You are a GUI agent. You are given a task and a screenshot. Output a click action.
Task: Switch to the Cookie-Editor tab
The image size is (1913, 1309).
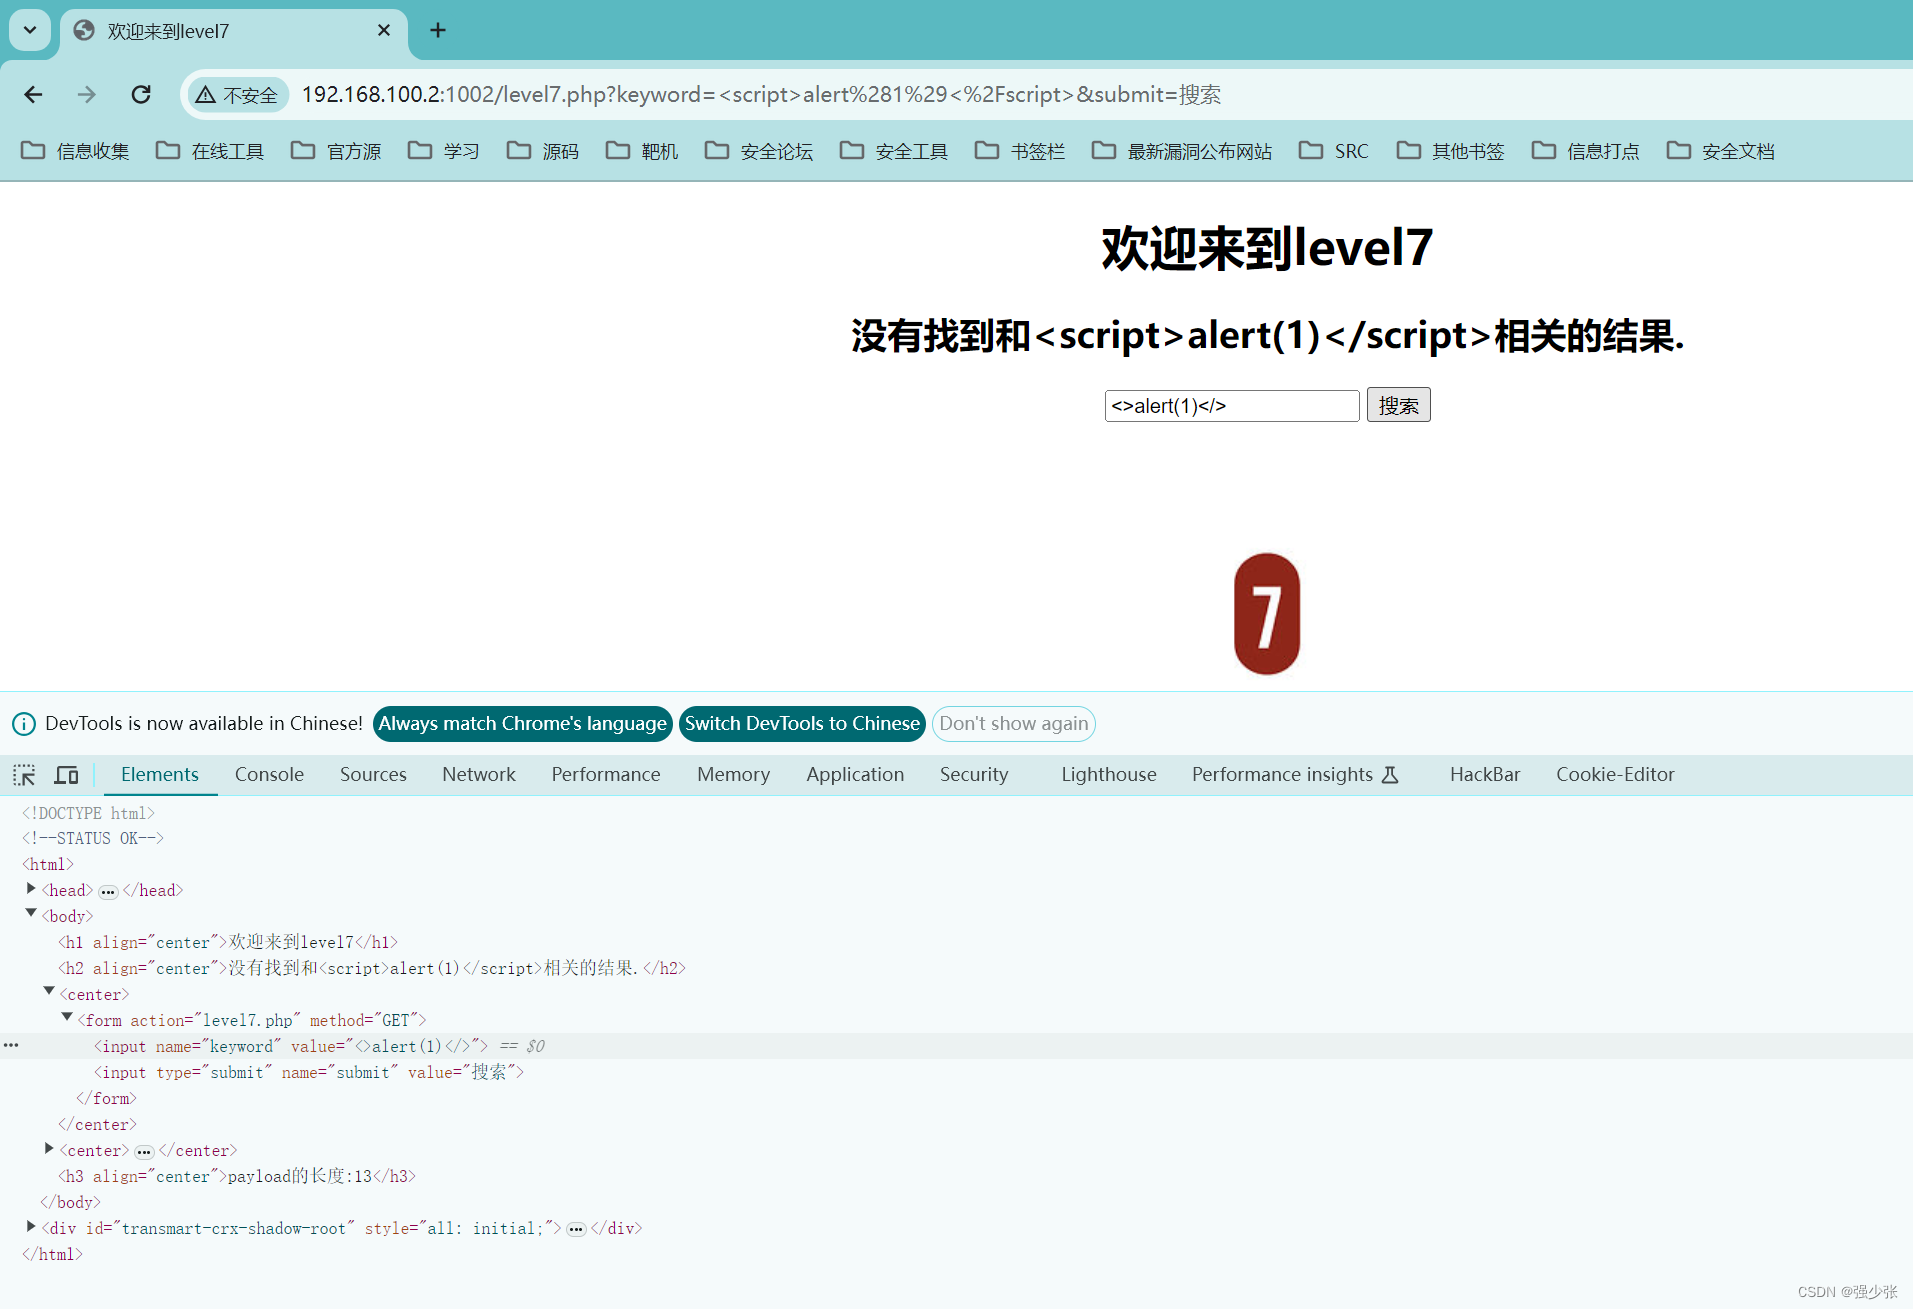point(1615,775)
